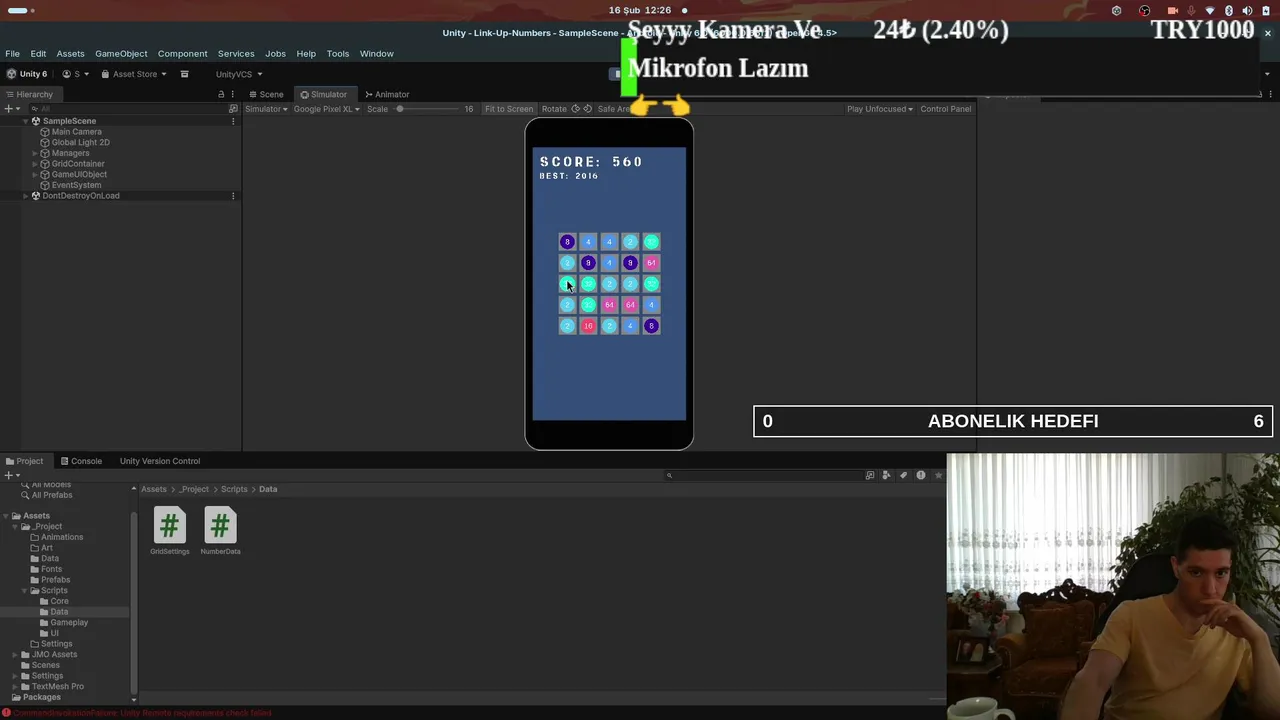Switch to the Scene tab

266,94
